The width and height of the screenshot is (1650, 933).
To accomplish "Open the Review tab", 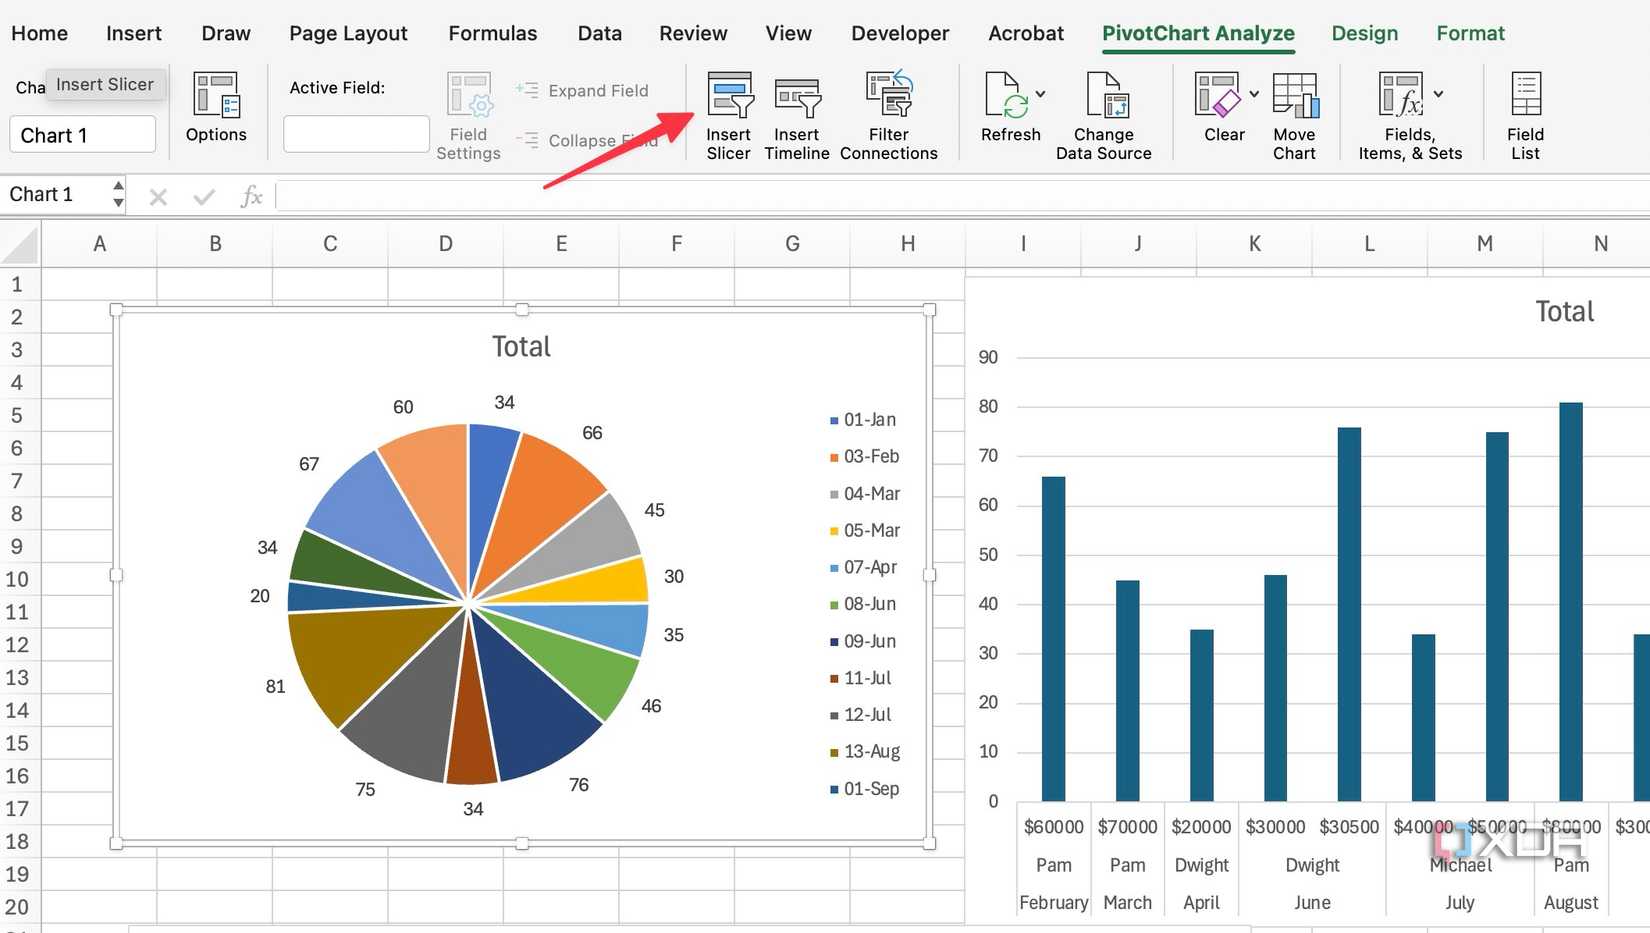I will click(x=693, y=33).
